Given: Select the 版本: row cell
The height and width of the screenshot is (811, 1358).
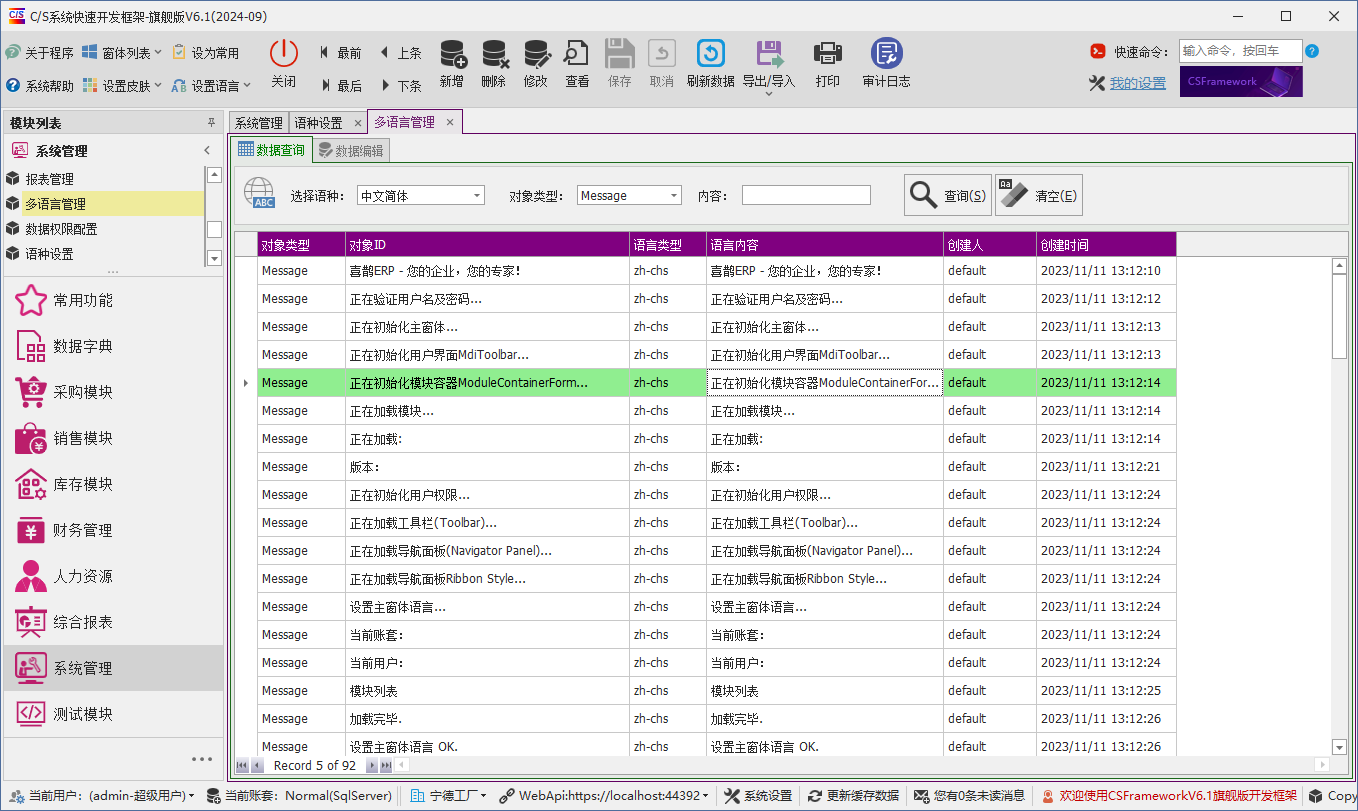Looking at the screenshot, I should (x=487, y=467).
